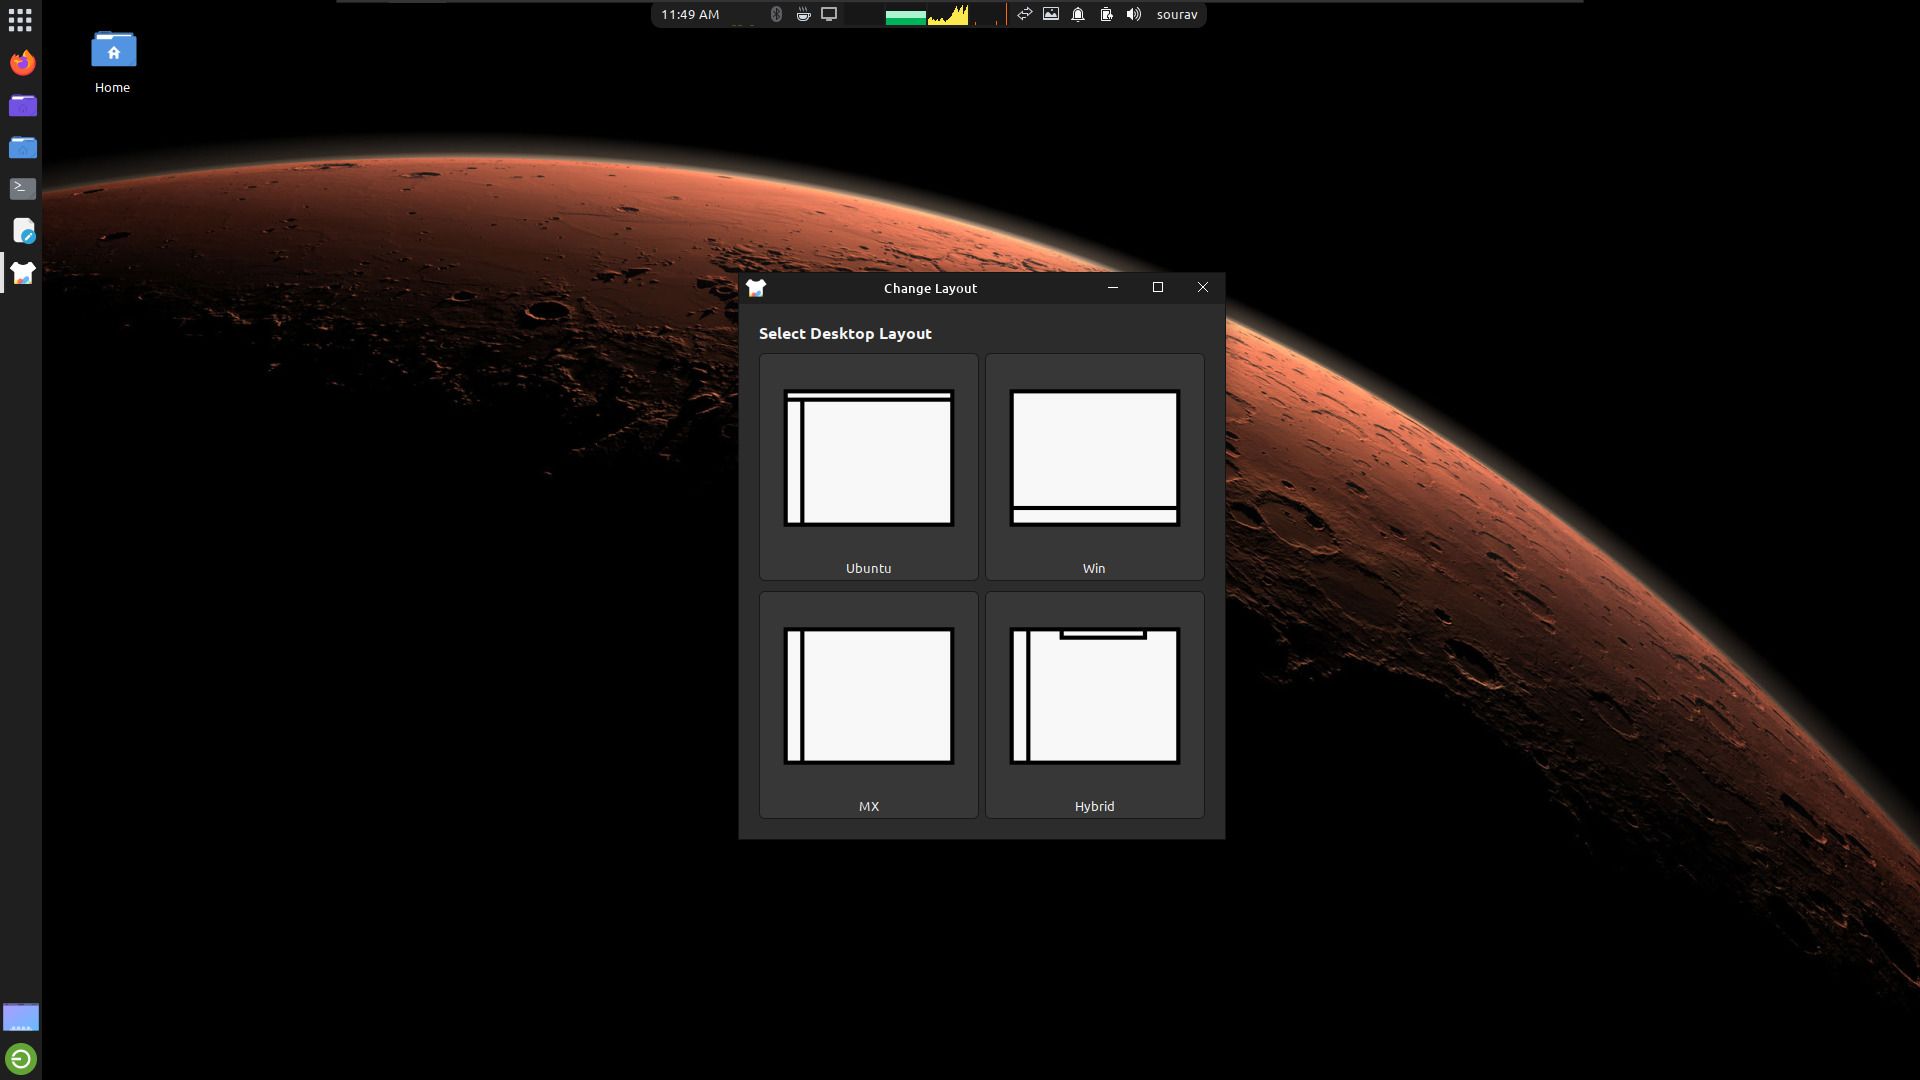Open the application grid launcher

(20, 20)
